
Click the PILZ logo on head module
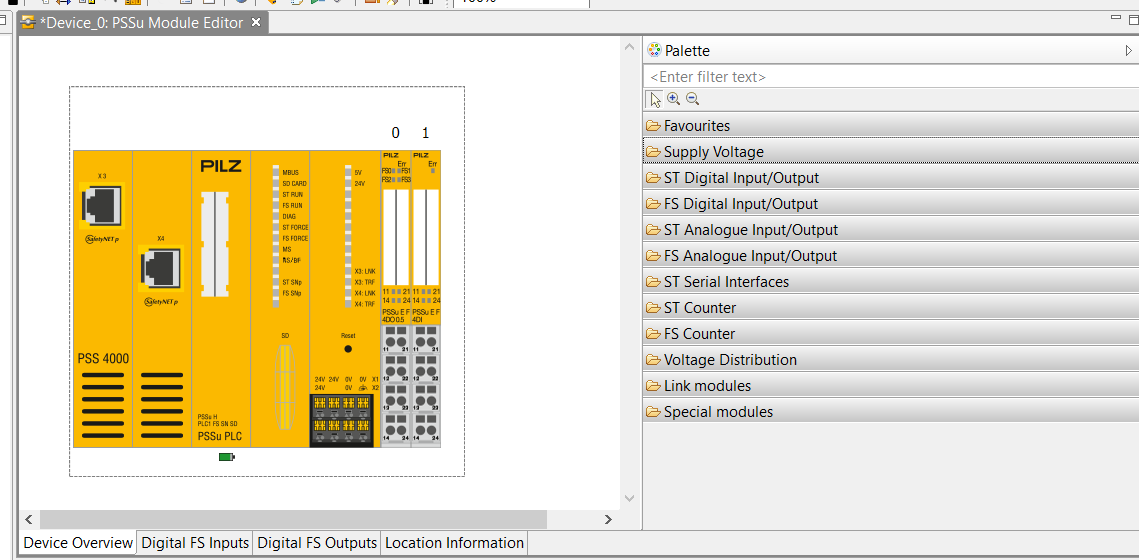coord(221,166)
